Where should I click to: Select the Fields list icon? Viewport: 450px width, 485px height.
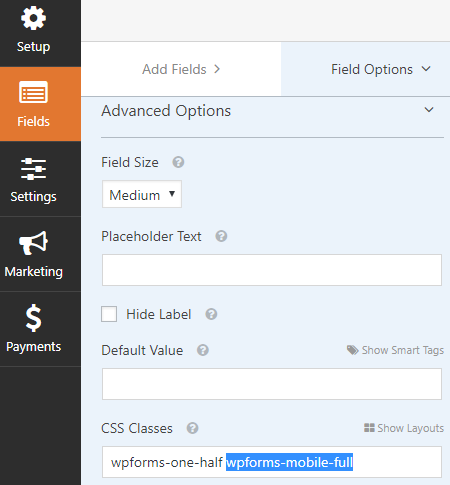[33, 92]
